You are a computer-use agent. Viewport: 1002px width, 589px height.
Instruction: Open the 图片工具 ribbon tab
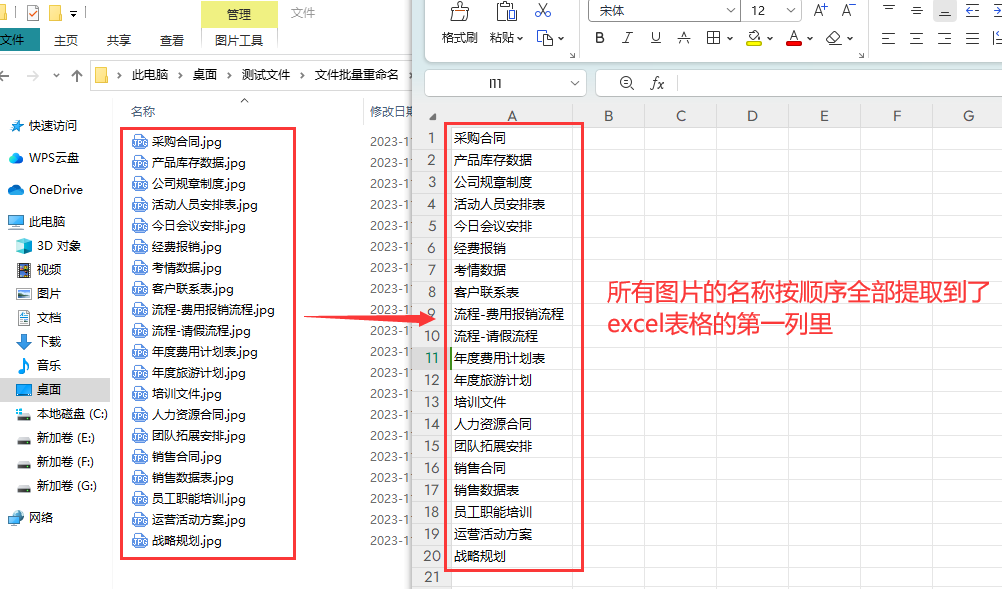pos(239,41)
